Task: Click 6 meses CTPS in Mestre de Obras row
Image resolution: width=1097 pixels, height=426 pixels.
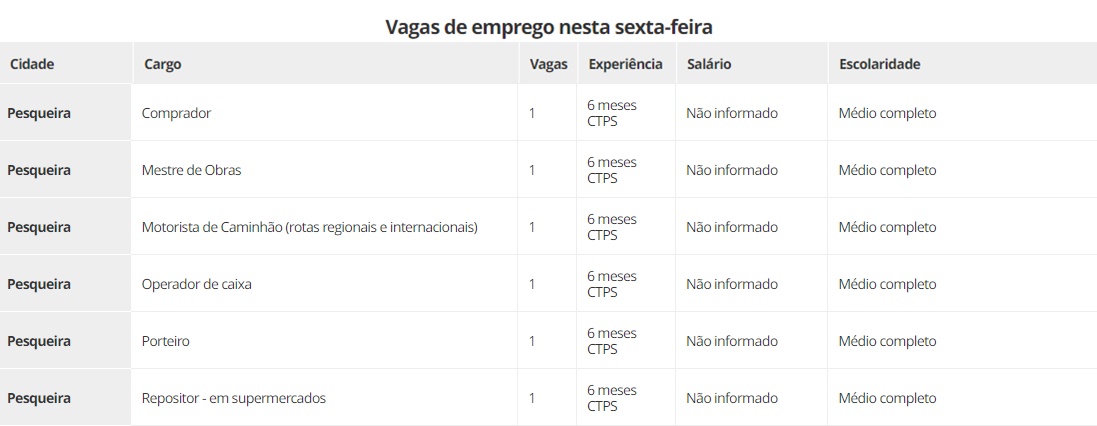Action: point(611,170)
